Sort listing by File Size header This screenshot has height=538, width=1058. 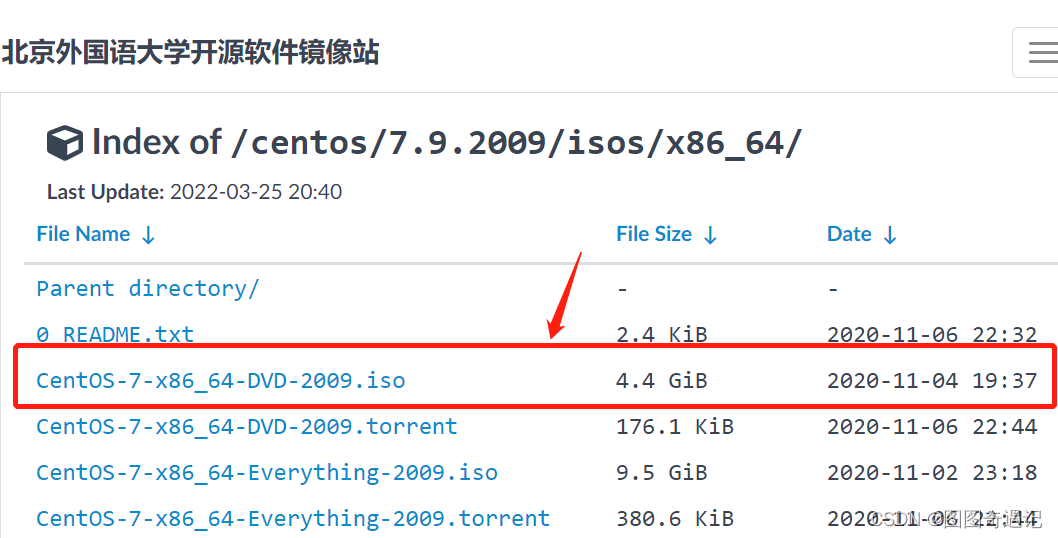coord(654,234)
